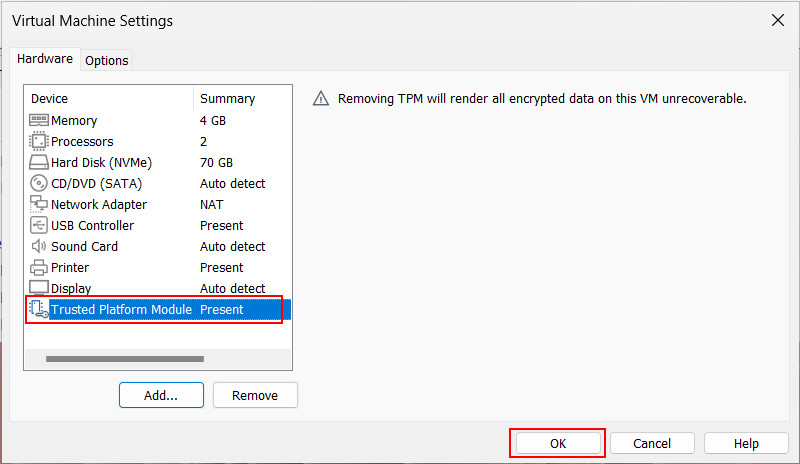The width and height of the screenshot is (800, 464).
Task: Click the USB Controller icon
Action: [x=39, y=225]
